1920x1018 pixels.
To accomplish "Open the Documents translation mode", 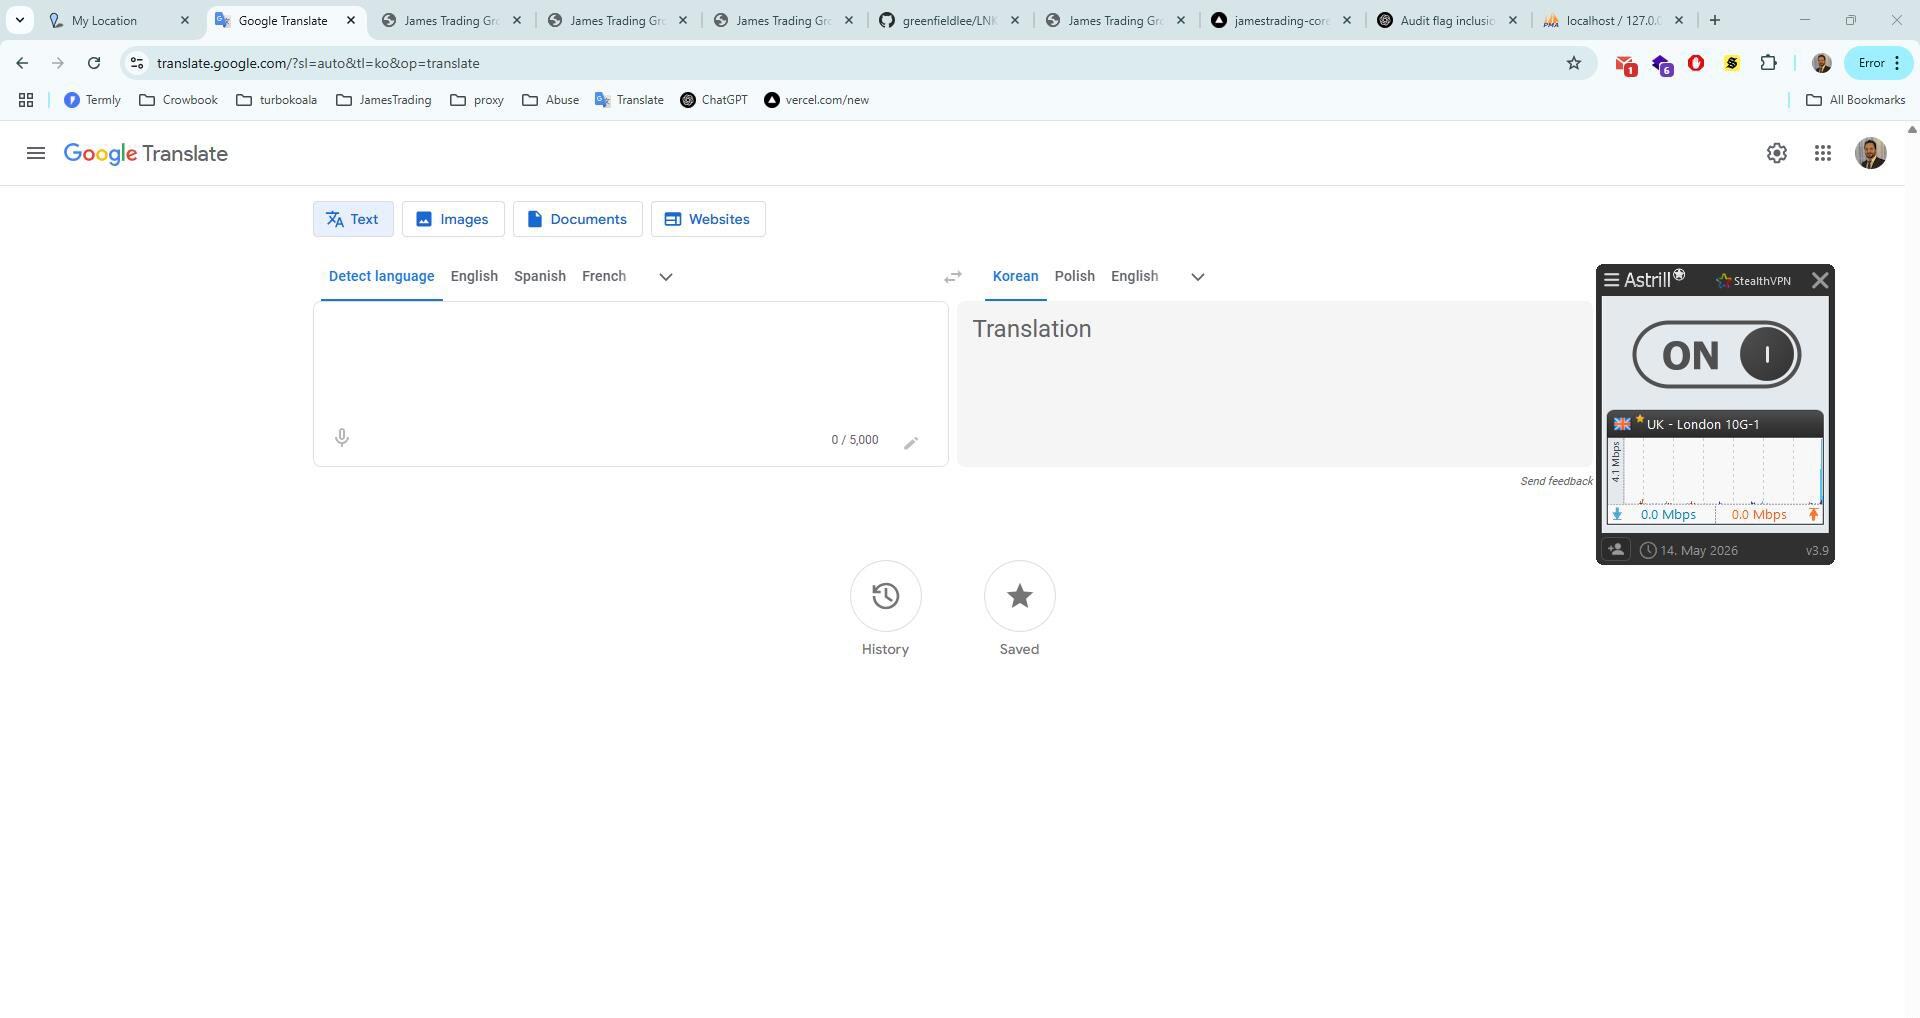I will (x=577, y=219).
